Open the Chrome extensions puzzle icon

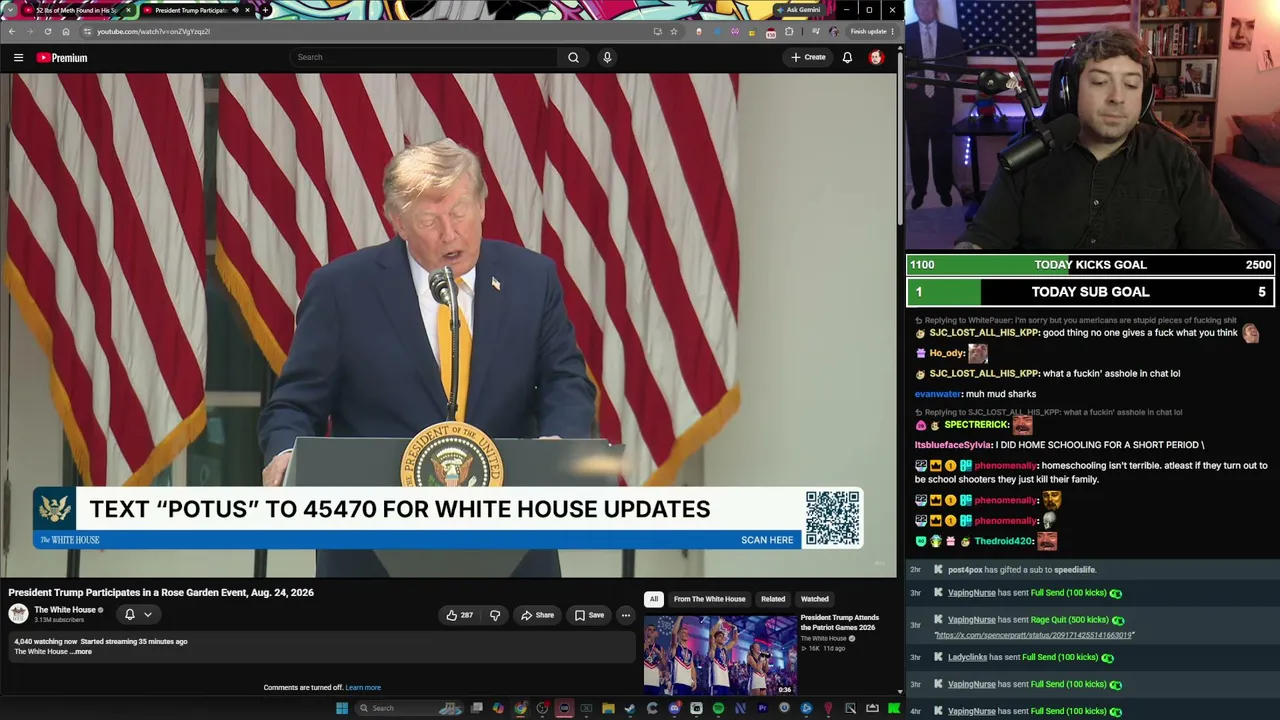789,31
